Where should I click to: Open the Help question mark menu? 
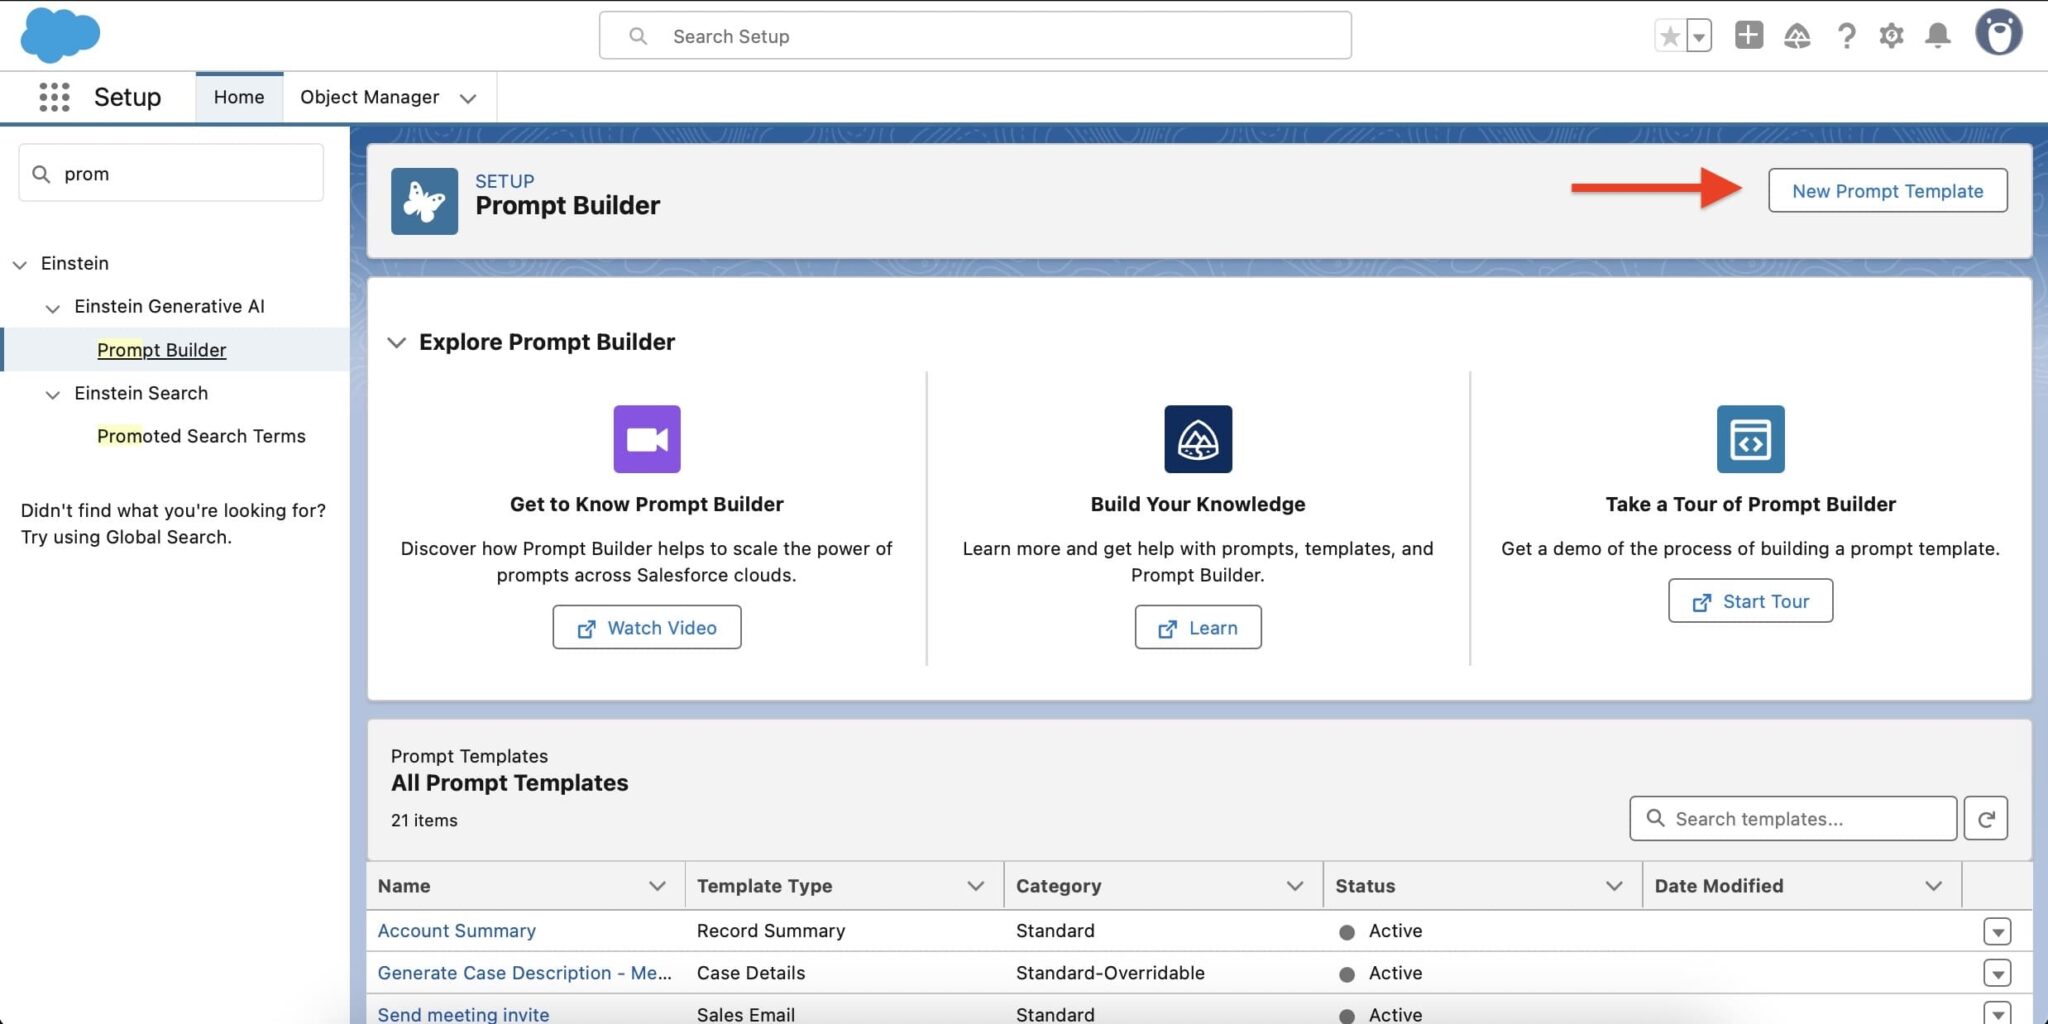[x=1845, y=35]
